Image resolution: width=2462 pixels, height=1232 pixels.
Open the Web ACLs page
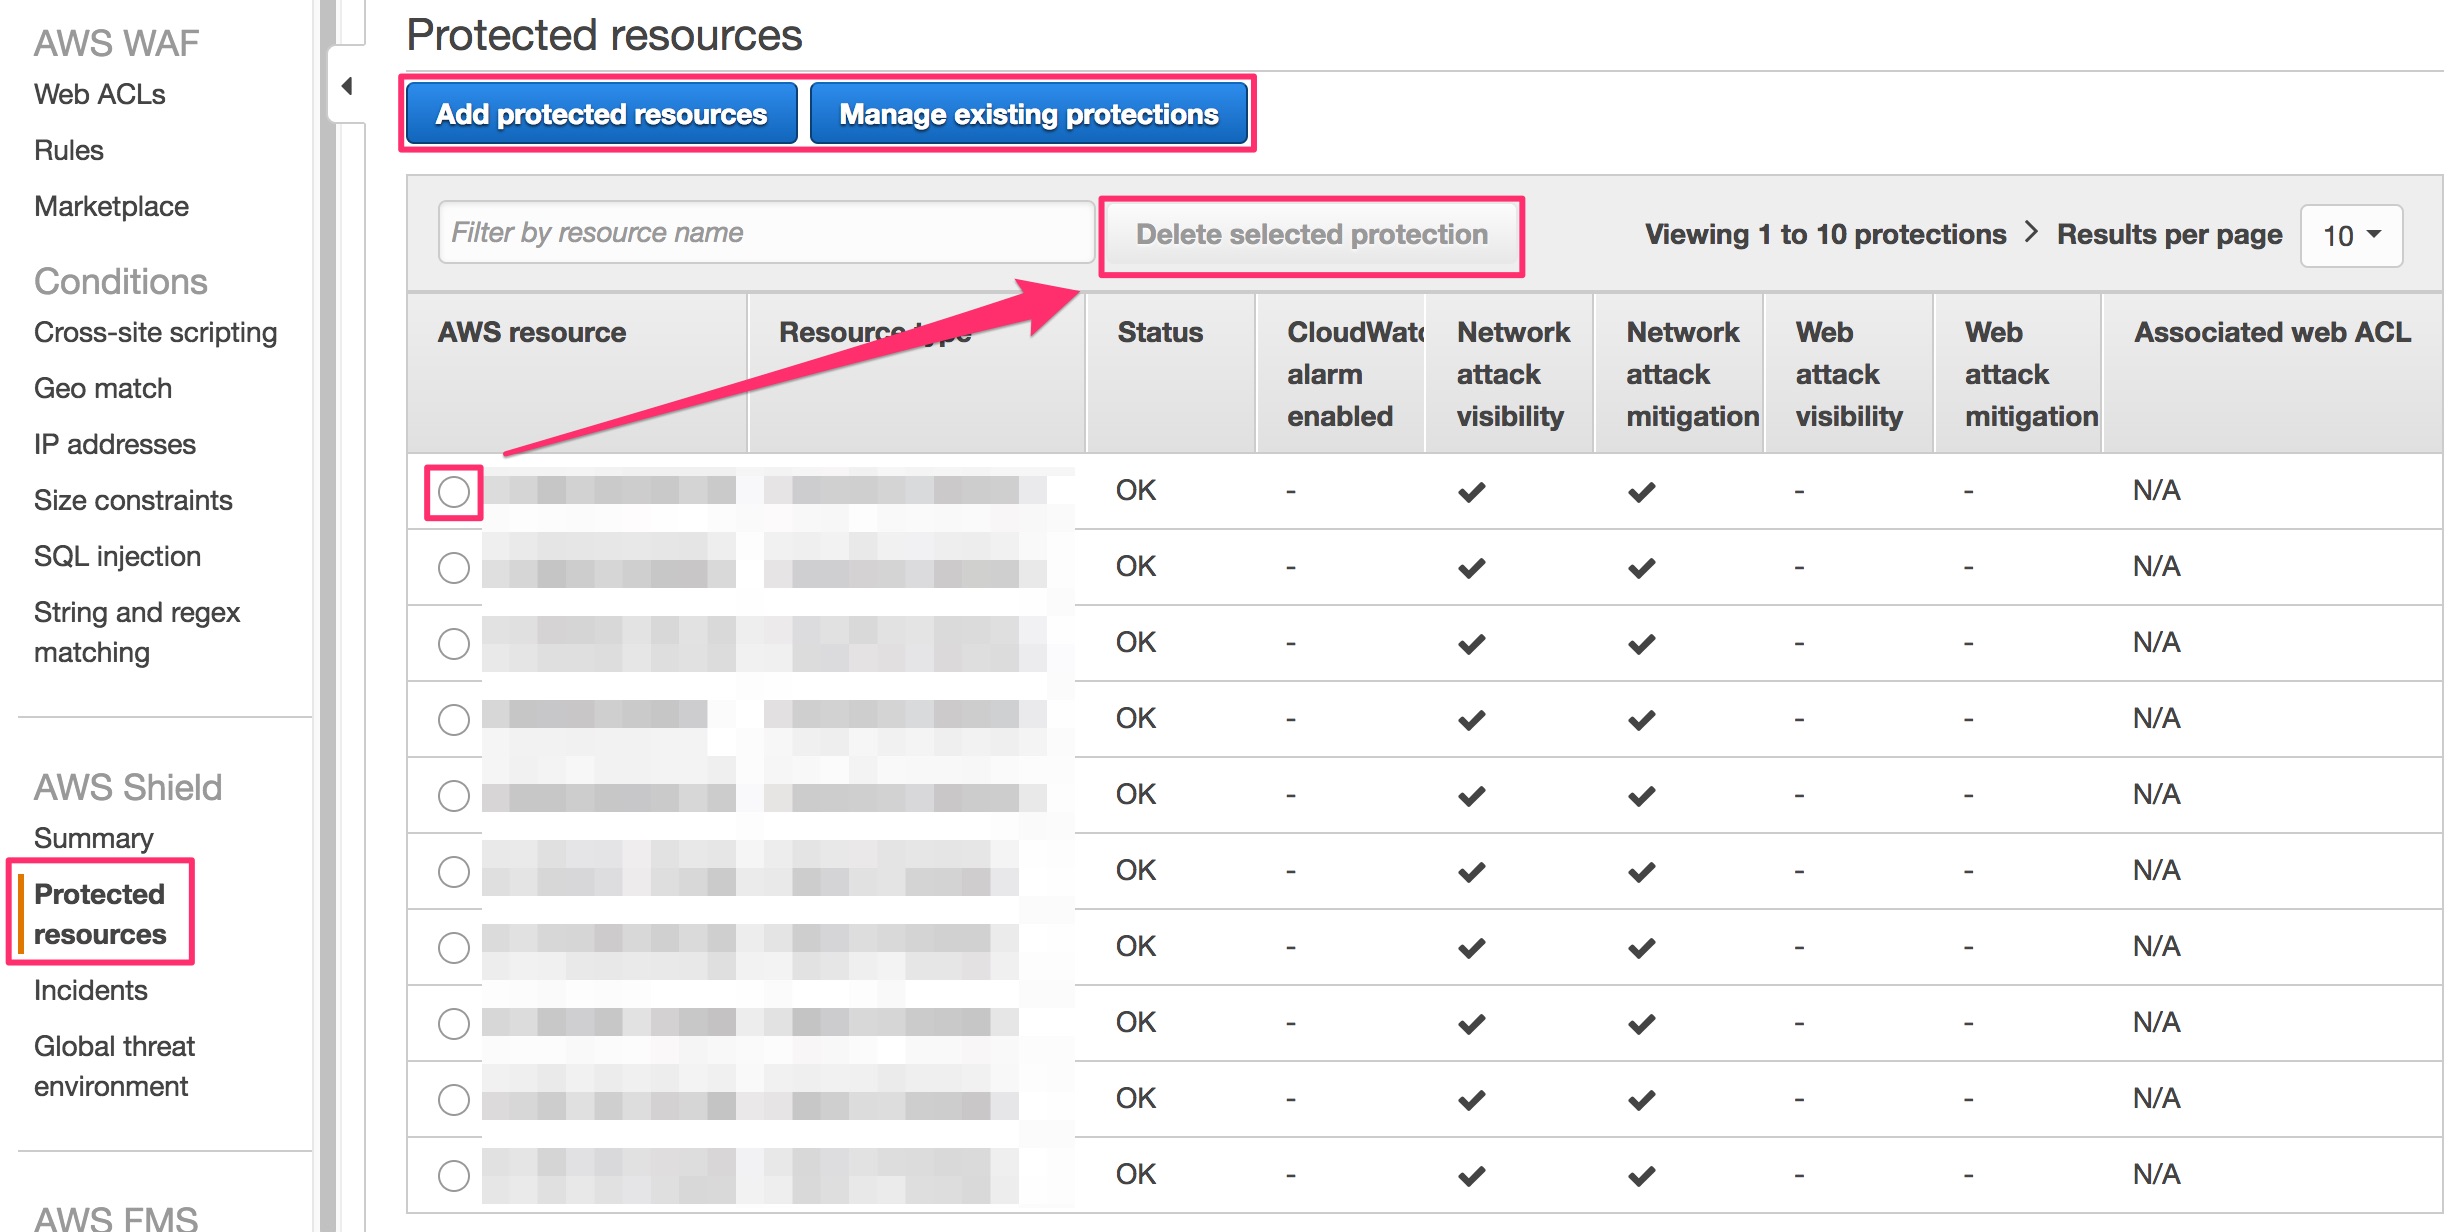(x=99, y=94)
